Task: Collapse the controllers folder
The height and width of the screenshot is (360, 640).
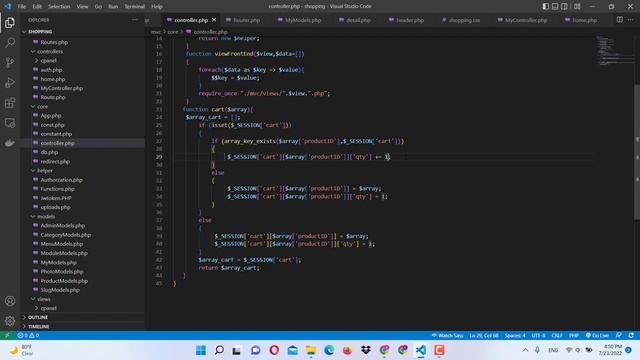Action: click(50, 51)
